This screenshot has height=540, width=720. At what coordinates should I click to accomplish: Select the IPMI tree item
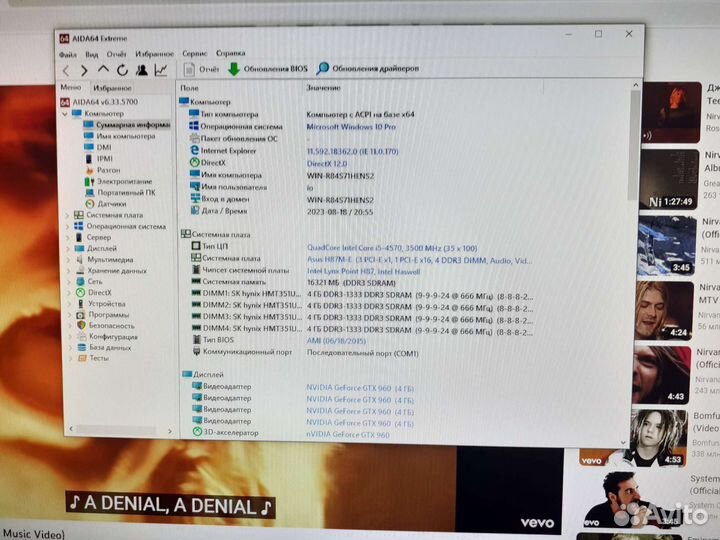pyautogui.click(x=99, y=158)
